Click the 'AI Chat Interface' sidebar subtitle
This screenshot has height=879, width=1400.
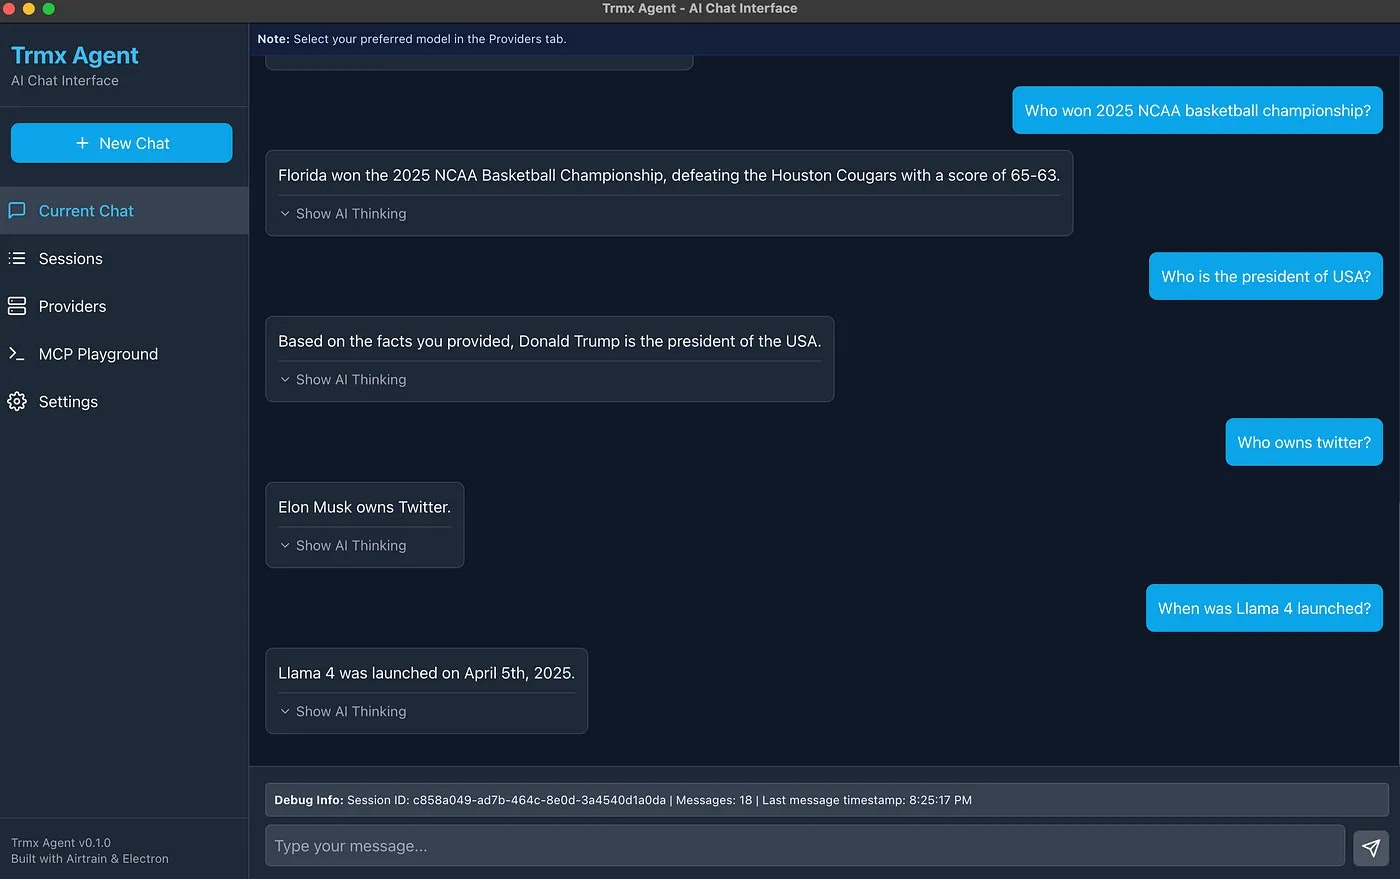[x=65, y=81]
